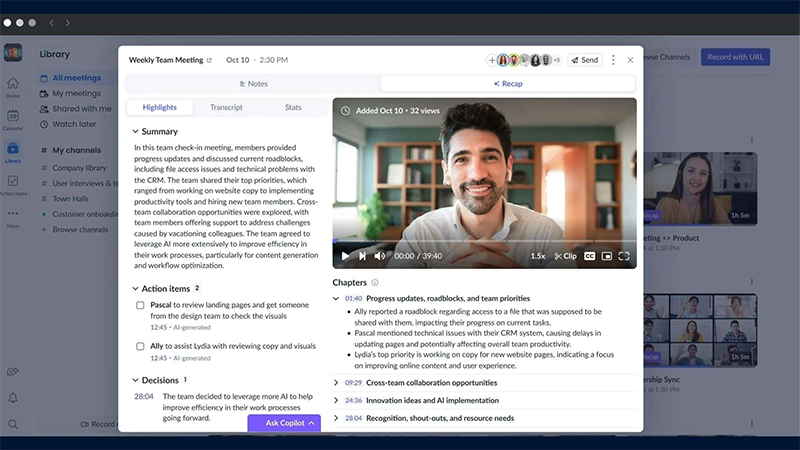The height and width of the screenshot is (450, 800).
Task: Jump to 28:04 decision timestamp
Action: [x=144, y=396]
